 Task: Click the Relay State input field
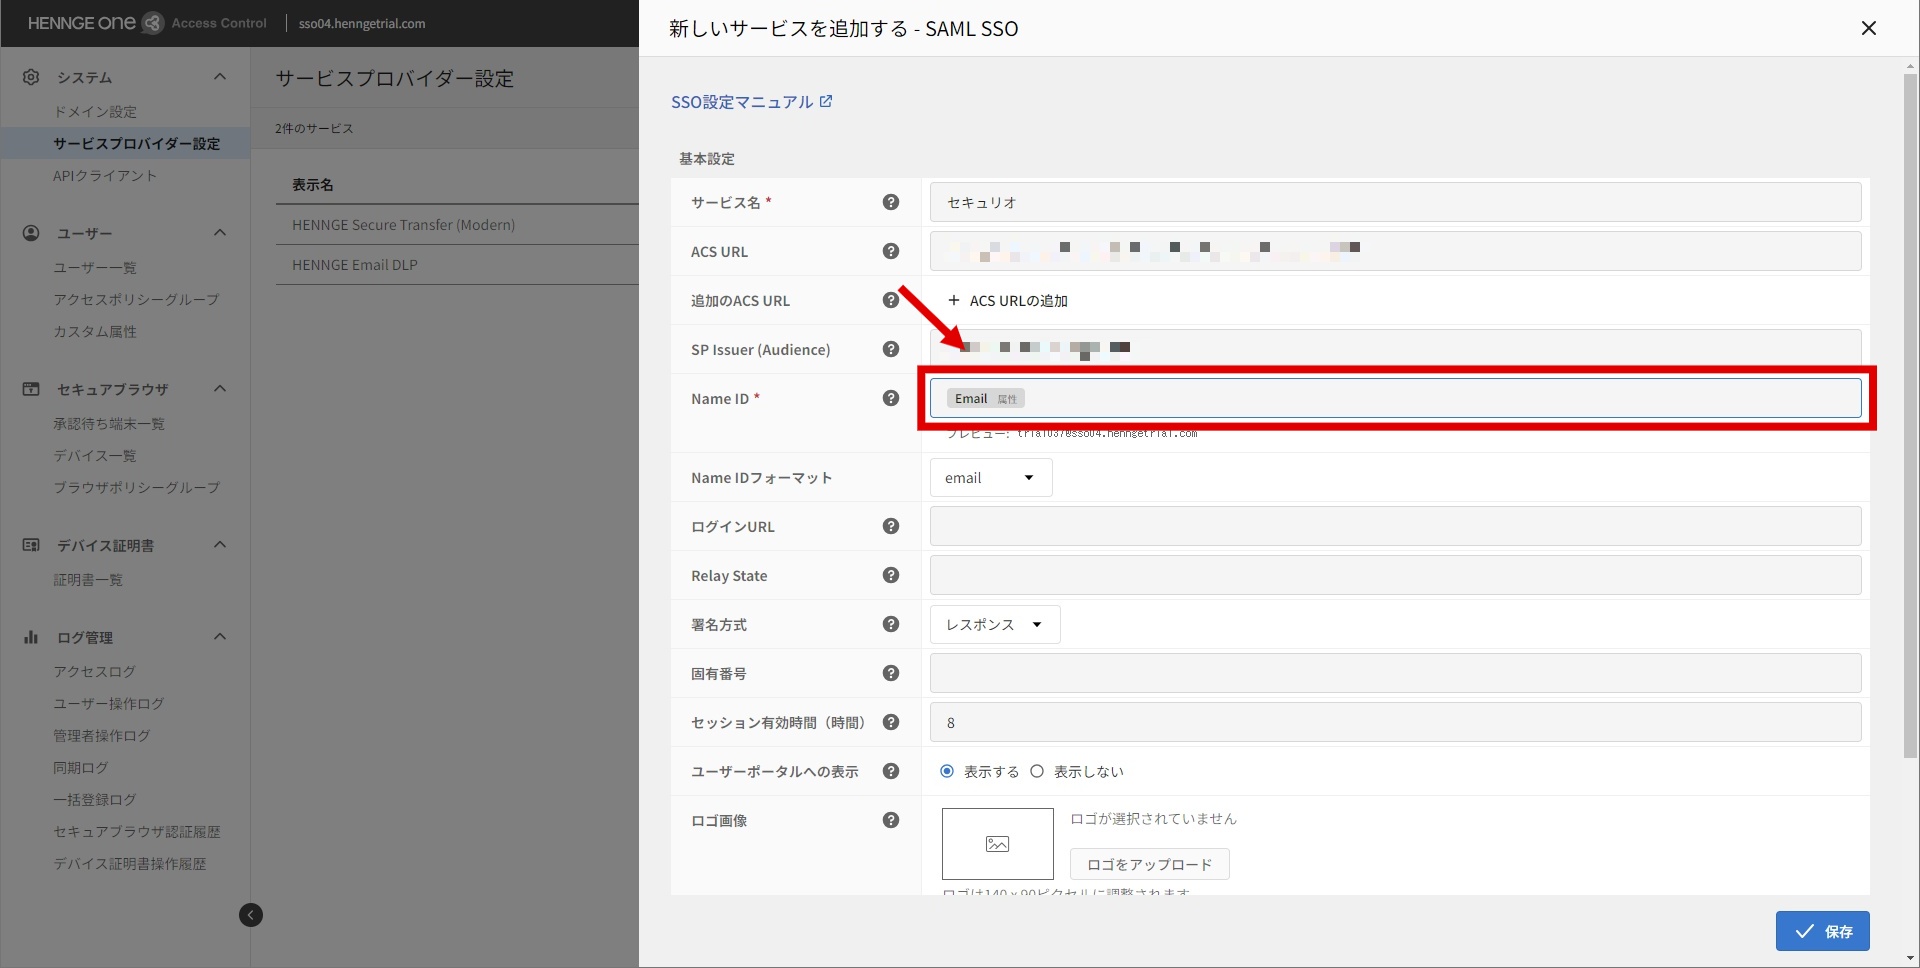[x=1395, y=575]
